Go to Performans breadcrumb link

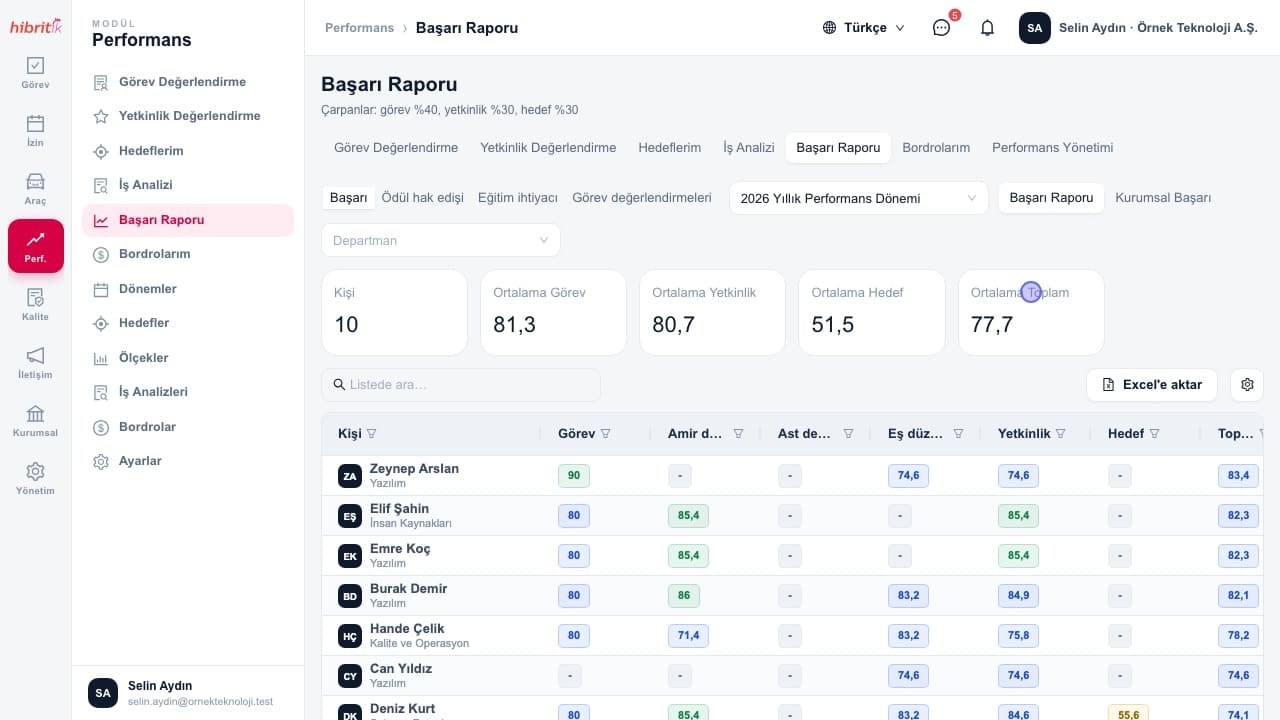point(359,28)
